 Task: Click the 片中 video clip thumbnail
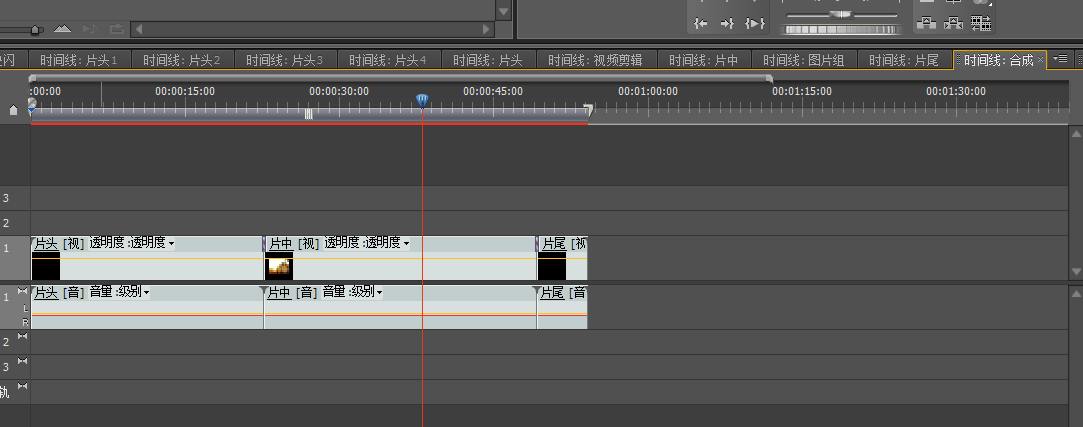279,267
